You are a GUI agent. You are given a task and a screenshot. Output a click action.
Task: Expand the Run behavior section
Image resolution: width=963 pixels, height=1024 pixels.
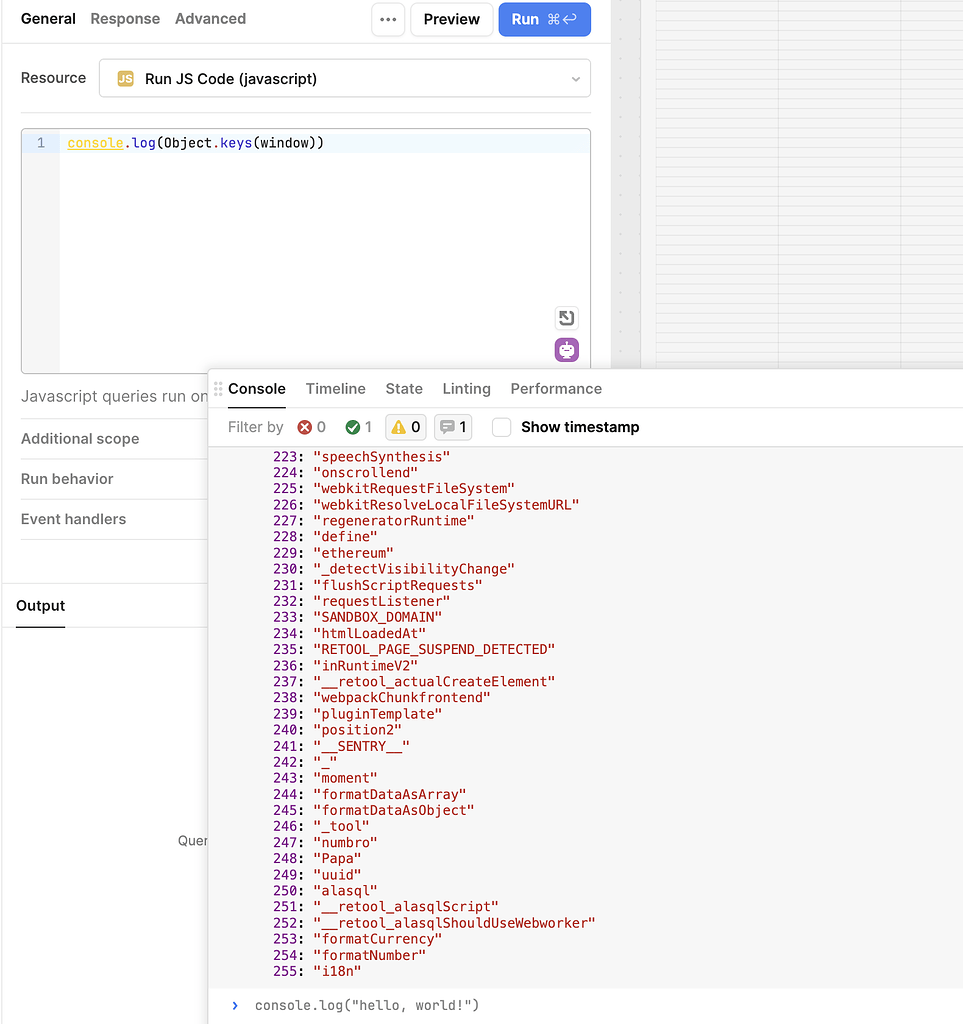click(67, 479)
